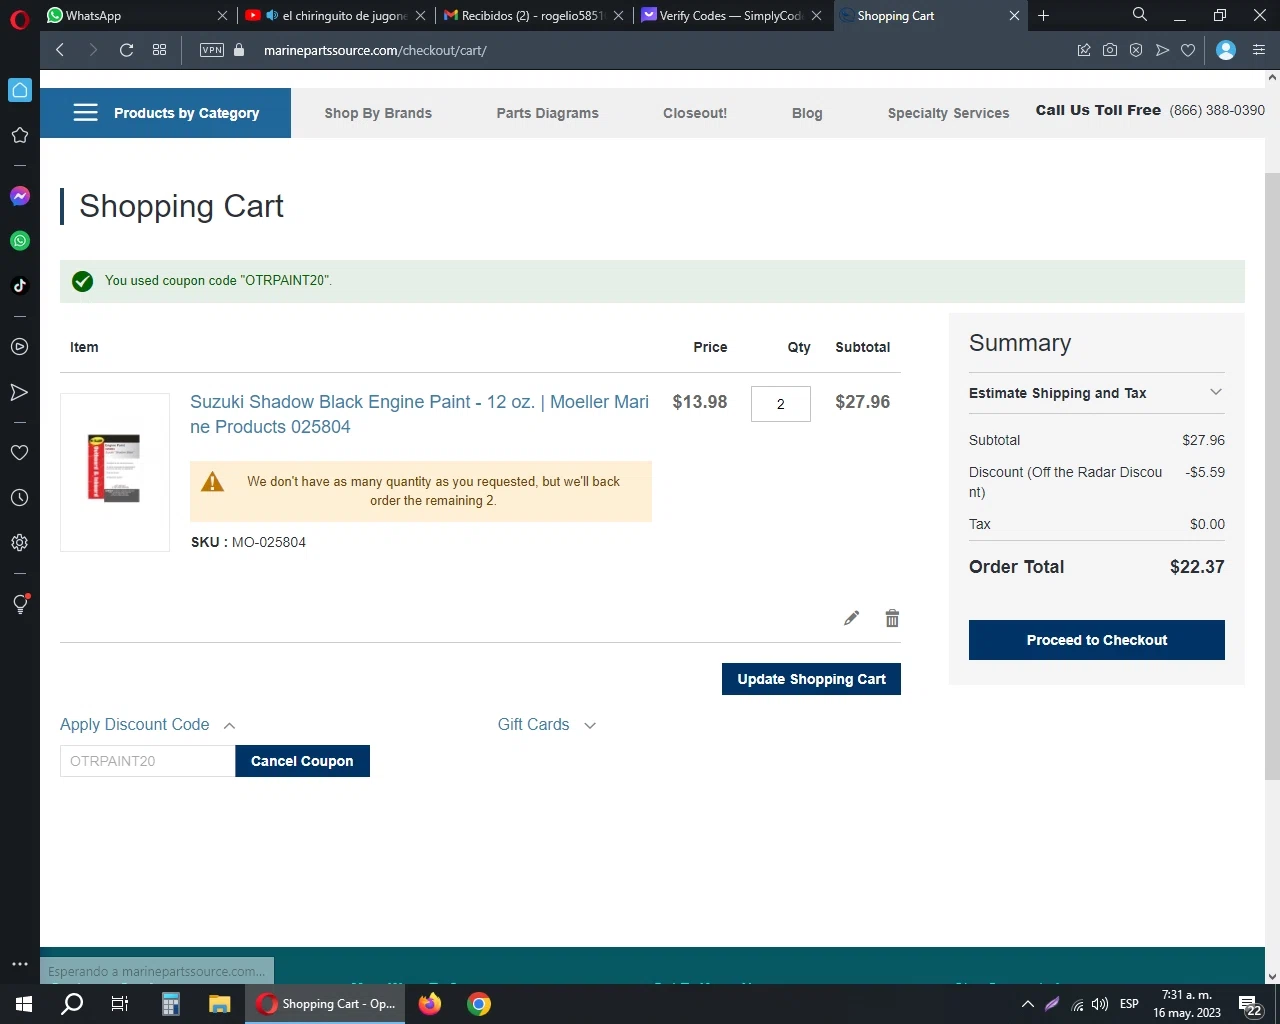The width and height of the screenshot is (1280, 1024).
Task: Open Opera account profile icon
Action: click(1226, 50)
